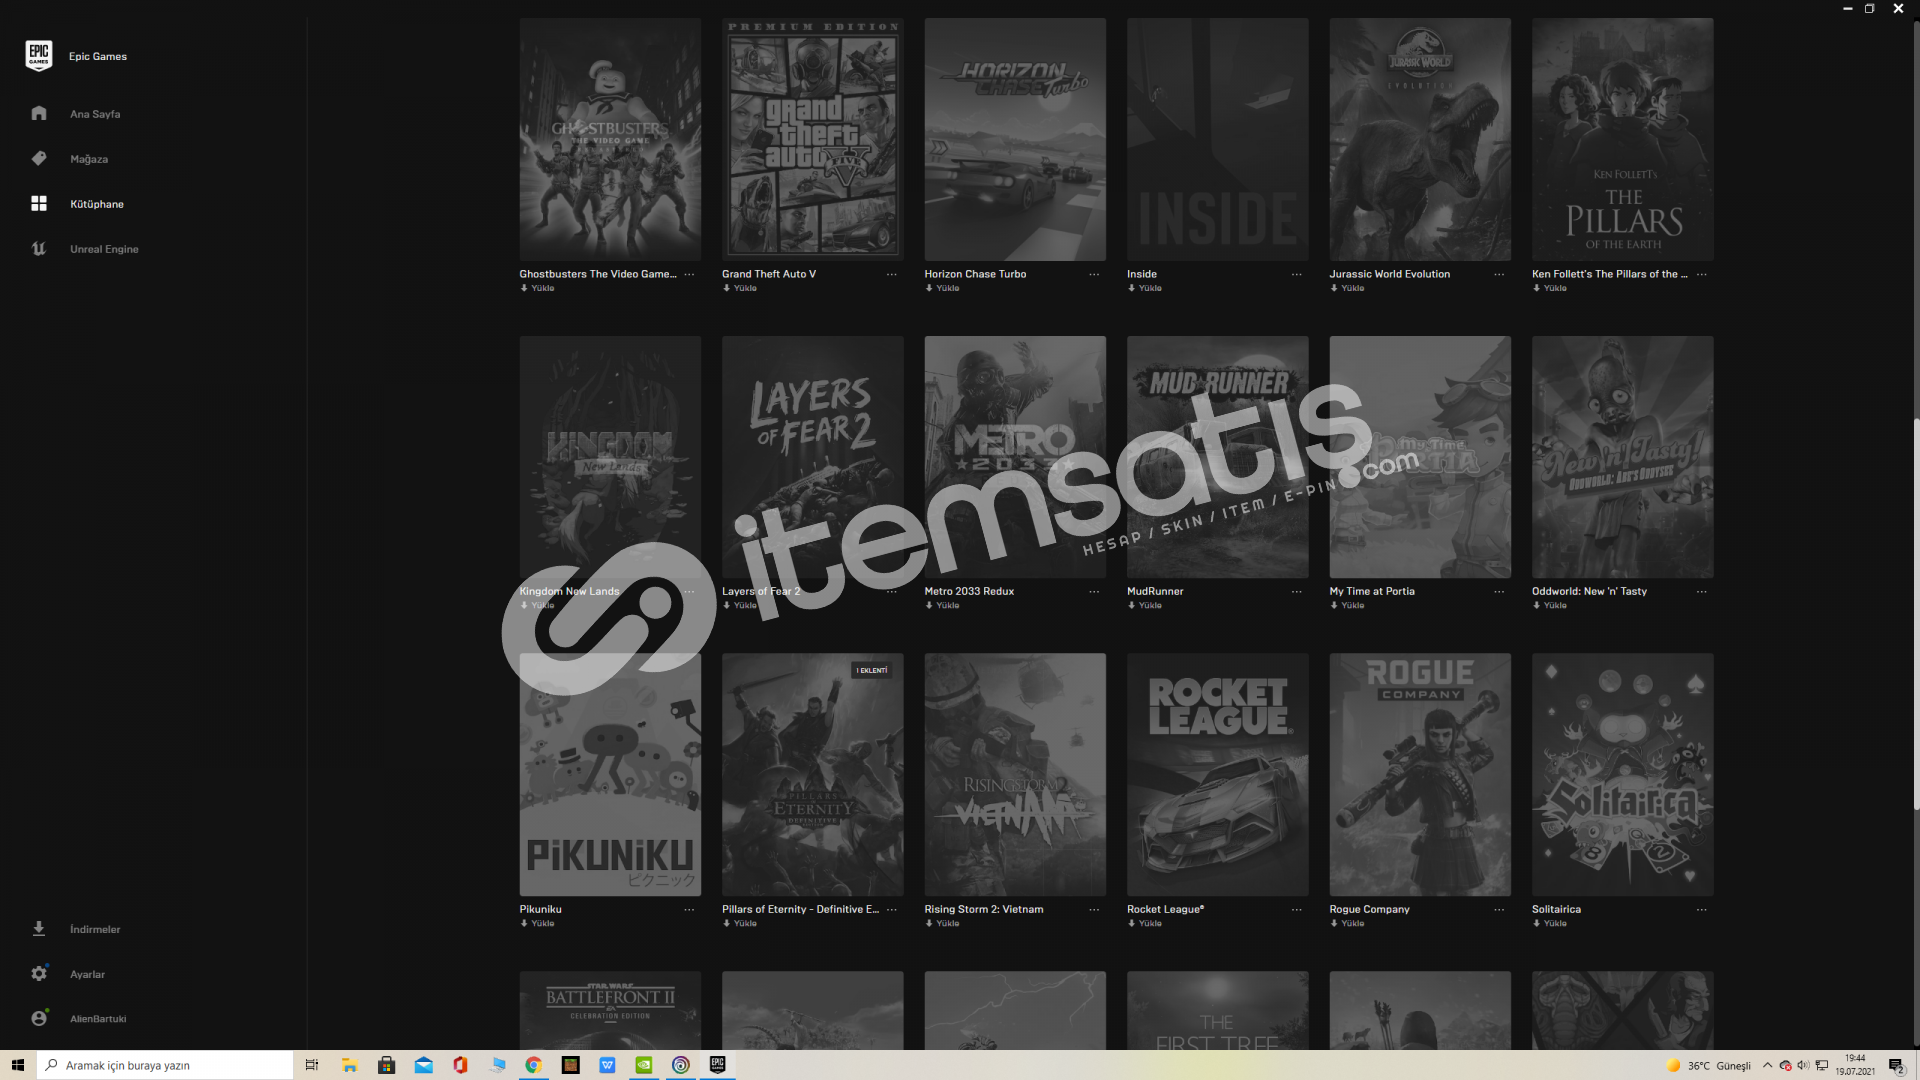The width and height of the screenshot is (1920, 1080).
Task: Open options menu for MudRunner
Action: 1296,591
